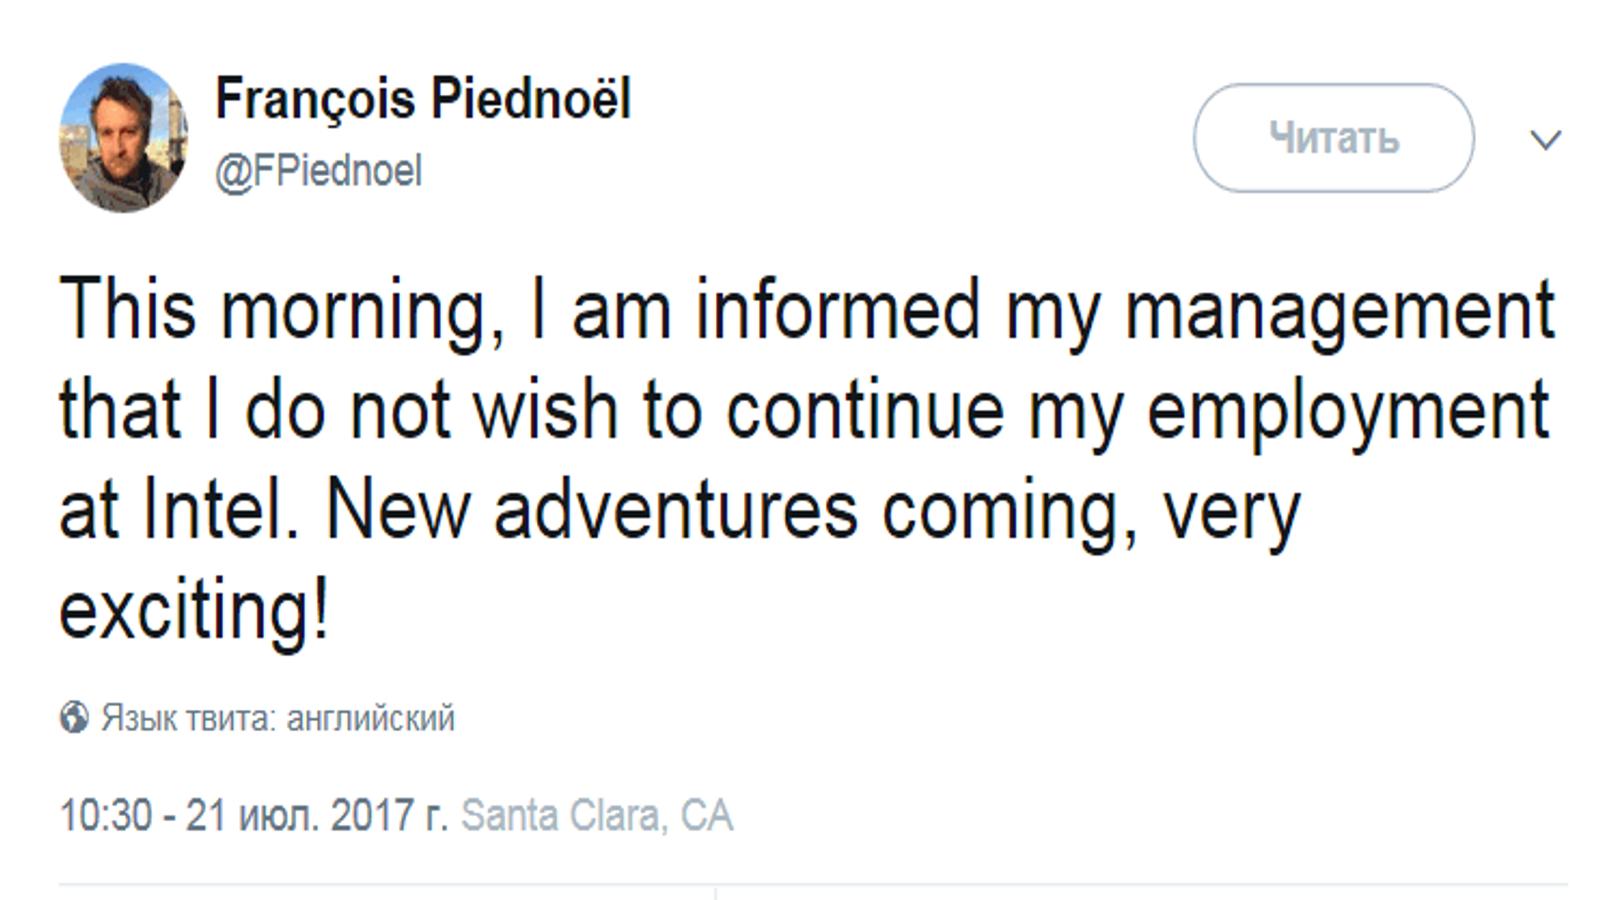Open the Santa Clara, CA location link
The height and width of the screenshot is (900, 1600).
click(597, 815)
